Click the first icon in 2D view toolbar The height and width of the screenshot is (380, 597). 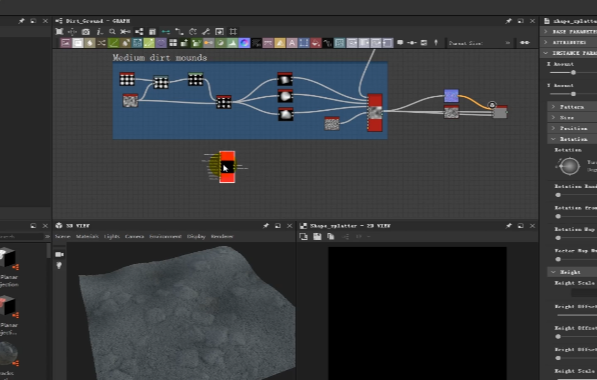303,237
